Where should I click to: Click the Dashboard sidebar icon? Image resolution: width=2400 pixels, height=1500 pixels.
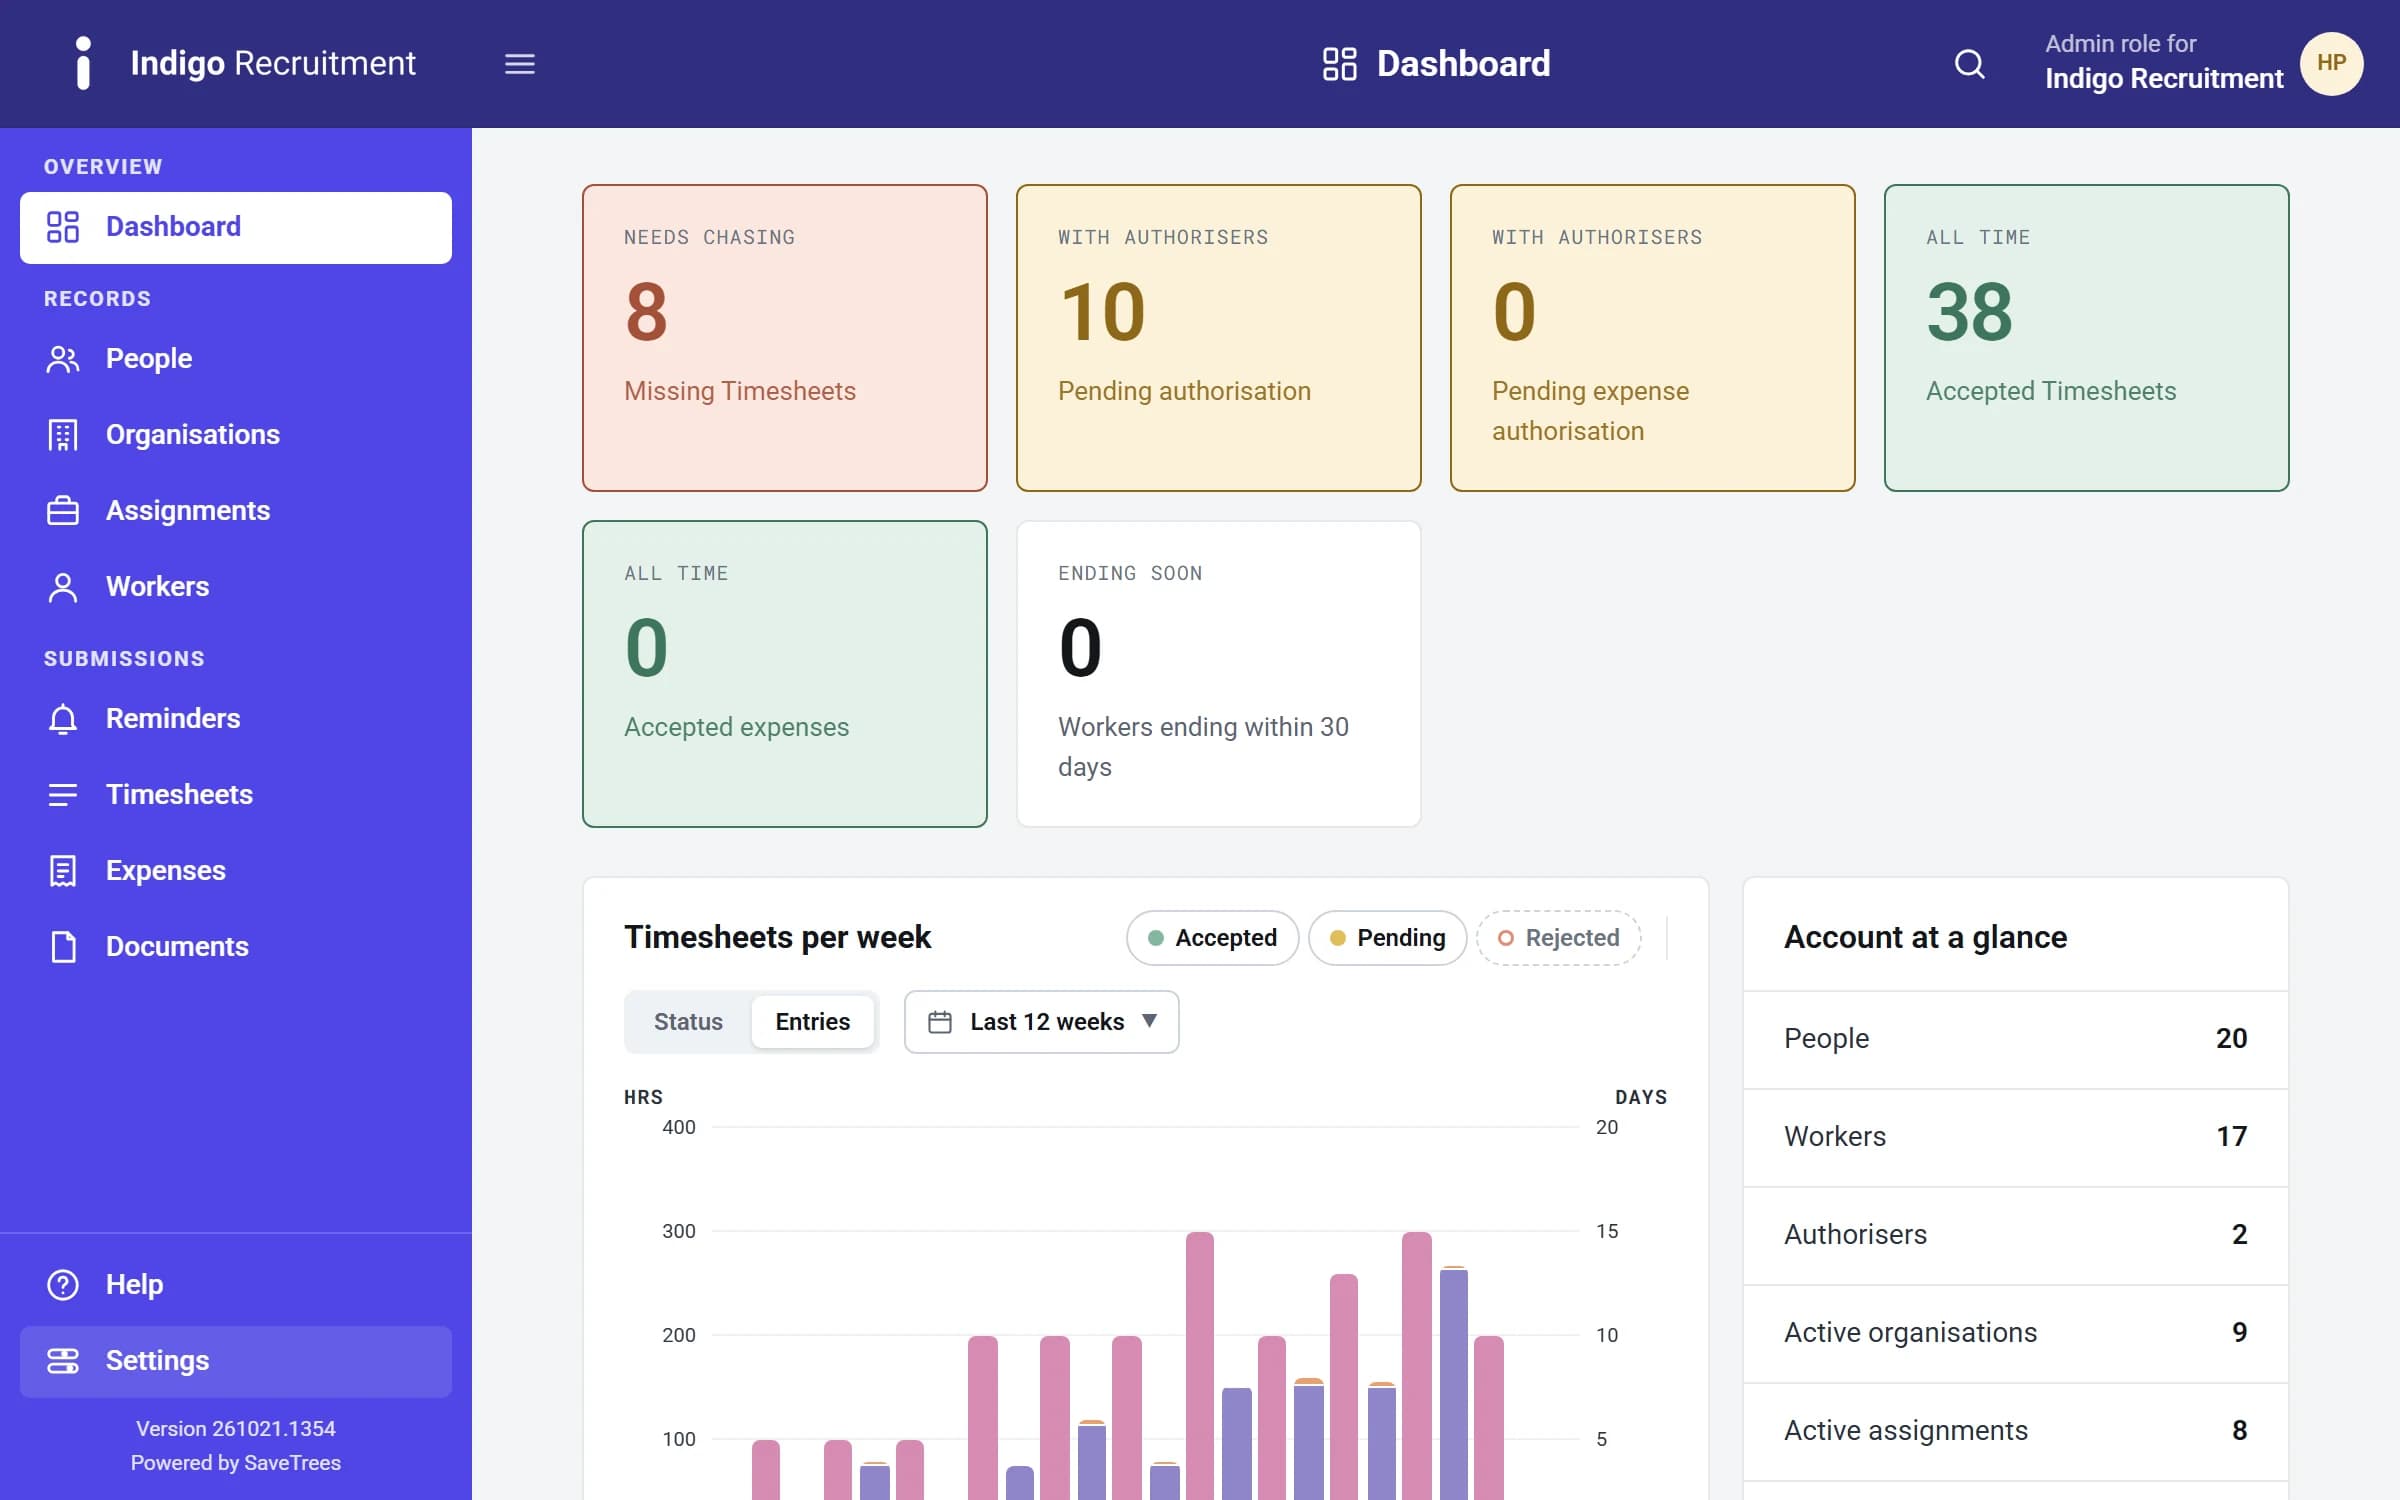pos(63,227)
